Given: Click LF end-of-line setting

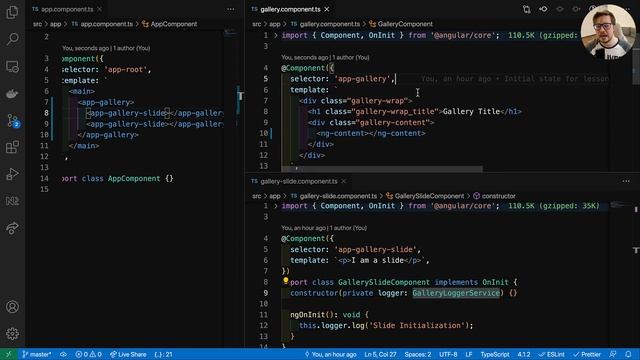Looking at the screenshot, I should pos(469,354).
